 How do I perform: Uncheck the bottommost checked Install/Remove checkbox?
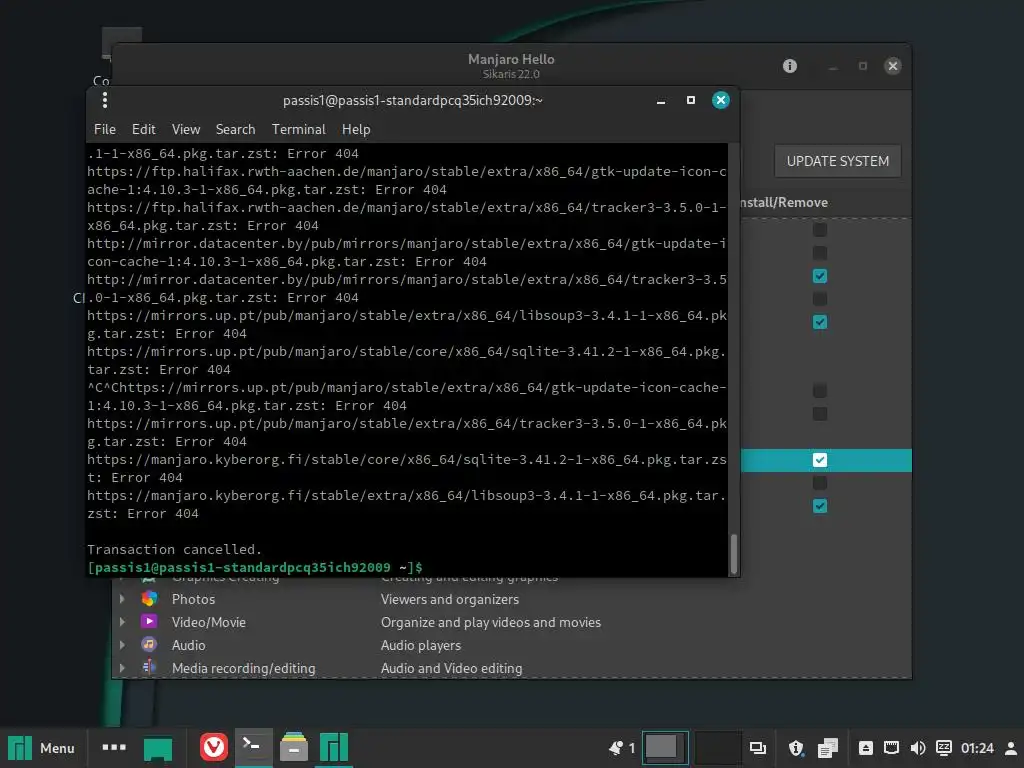click(x=820, y=505)
